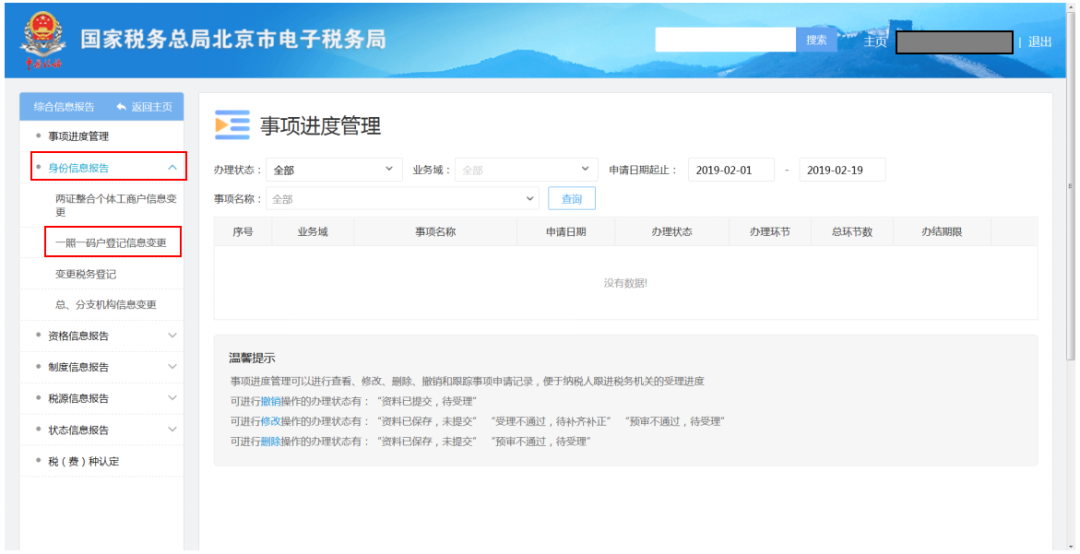Viewport: 1080px width, 554px height.
Task: Click the 办理环节 column header
Action: (x=770, y=232)
